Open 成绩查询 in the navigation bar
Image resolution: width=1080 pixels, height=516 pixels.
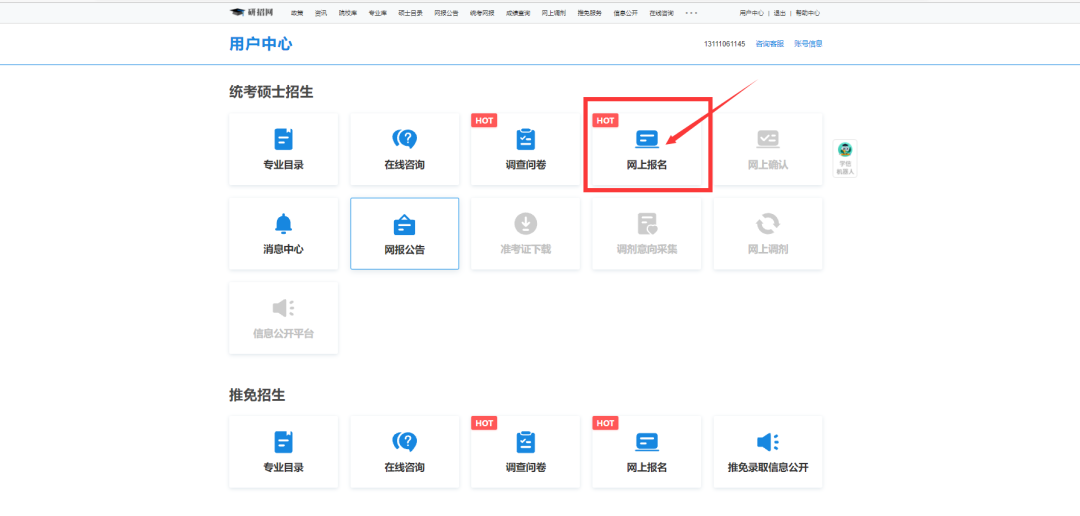click(x=518, y=13)
